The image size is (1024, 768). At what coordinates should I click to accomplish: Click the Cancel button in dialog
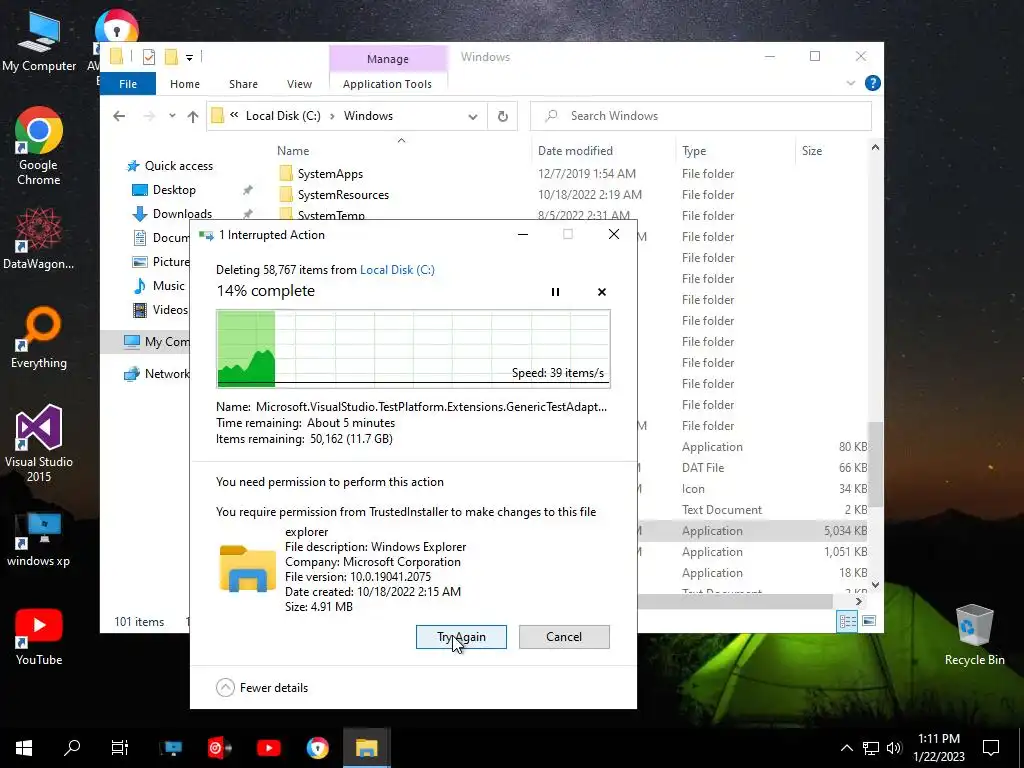coord(564,637)
